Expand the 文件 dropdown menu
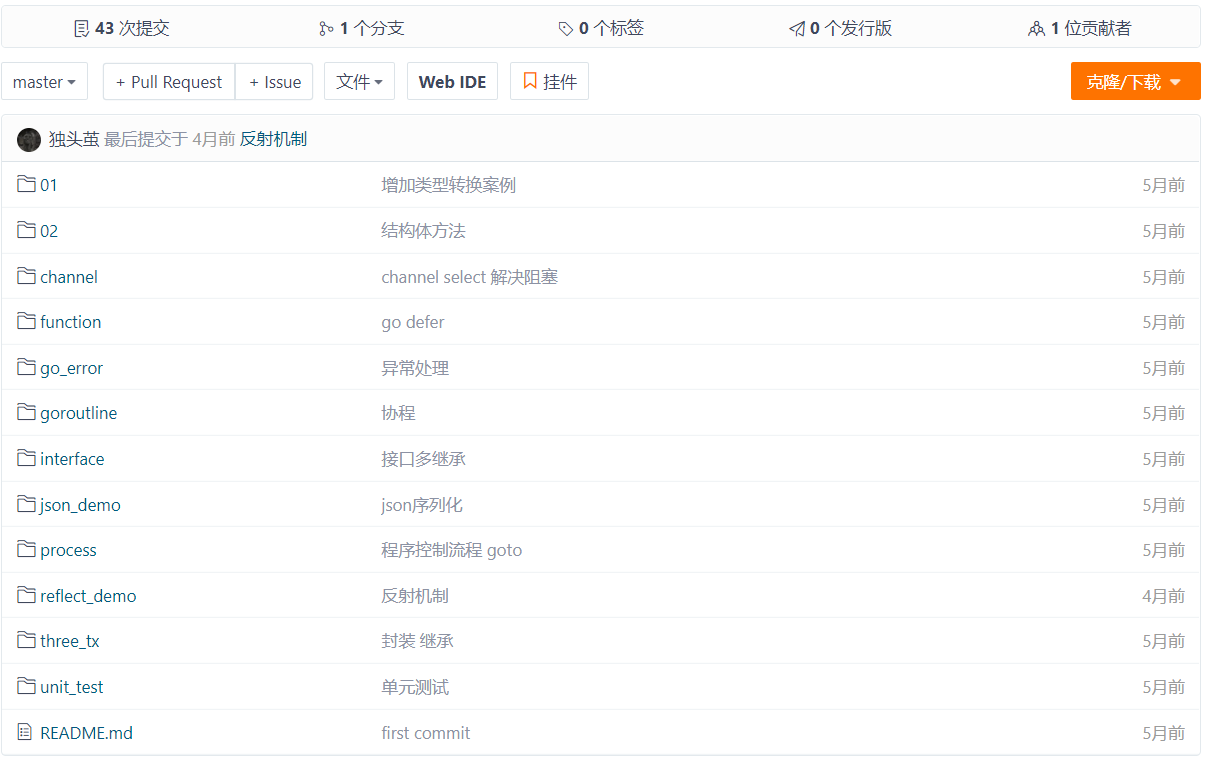1209x768 pixels. point(359,82)
